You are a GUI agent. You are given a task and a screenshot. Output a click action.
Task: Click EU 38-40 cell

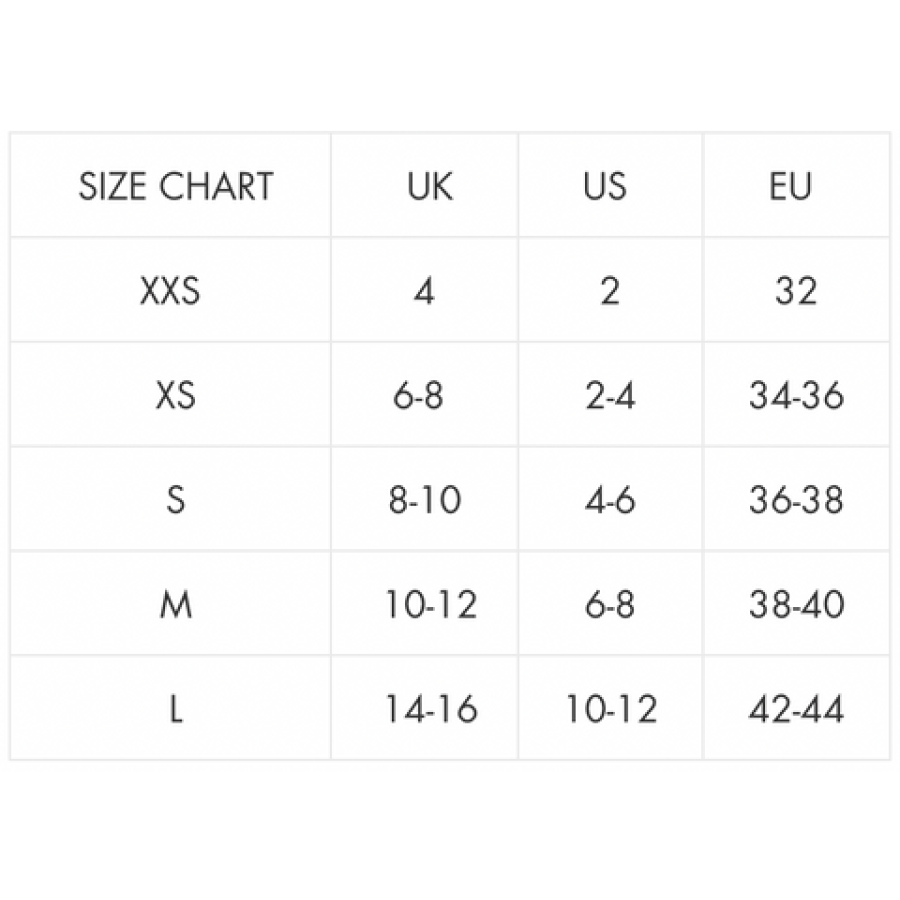796,605
